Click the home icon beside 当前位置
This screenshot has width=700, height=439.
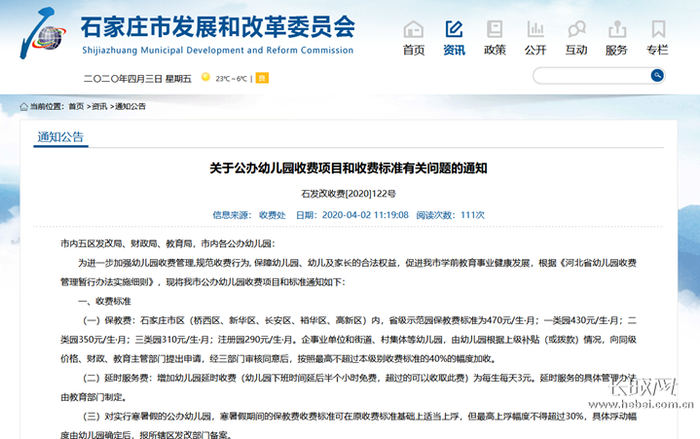click(x=24, y=106)
